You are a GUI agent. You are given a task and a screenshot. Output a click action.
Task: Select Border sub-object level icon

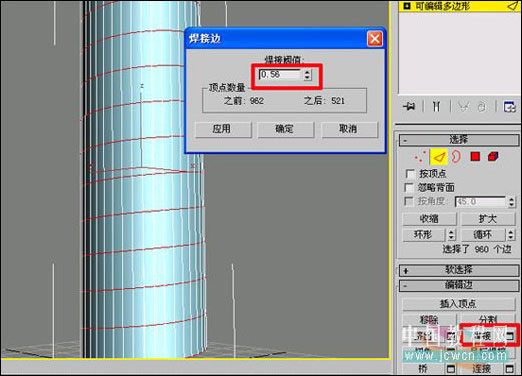[456, 156]
